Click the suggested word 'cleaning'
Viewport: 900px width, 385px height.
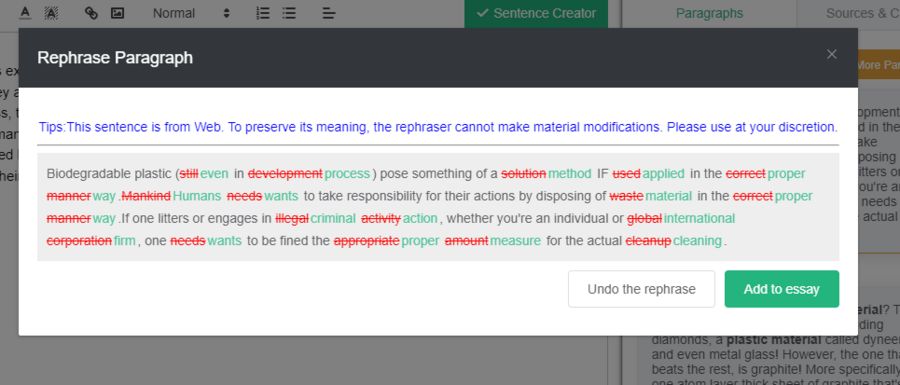click(x=697, y=241)
